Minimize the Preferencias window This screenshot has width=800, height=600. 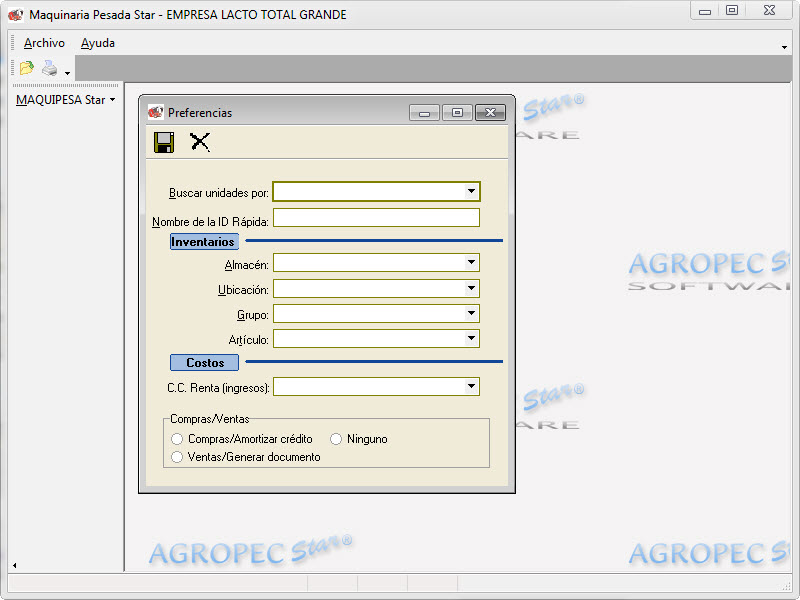tap(424, 113)
